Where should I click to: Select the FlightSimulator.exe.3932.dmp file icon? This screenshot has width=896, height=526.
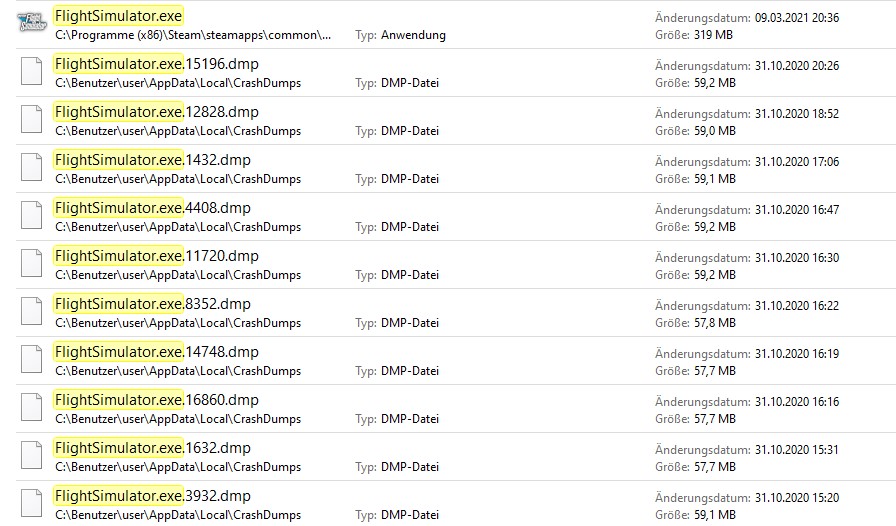click(31, 504)
